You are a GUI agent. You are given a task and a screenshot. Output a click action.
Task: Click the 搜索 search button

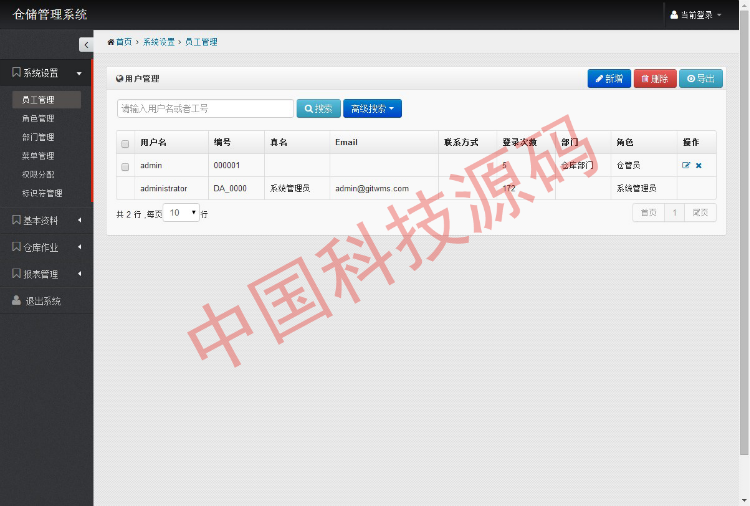click(318, 108)
